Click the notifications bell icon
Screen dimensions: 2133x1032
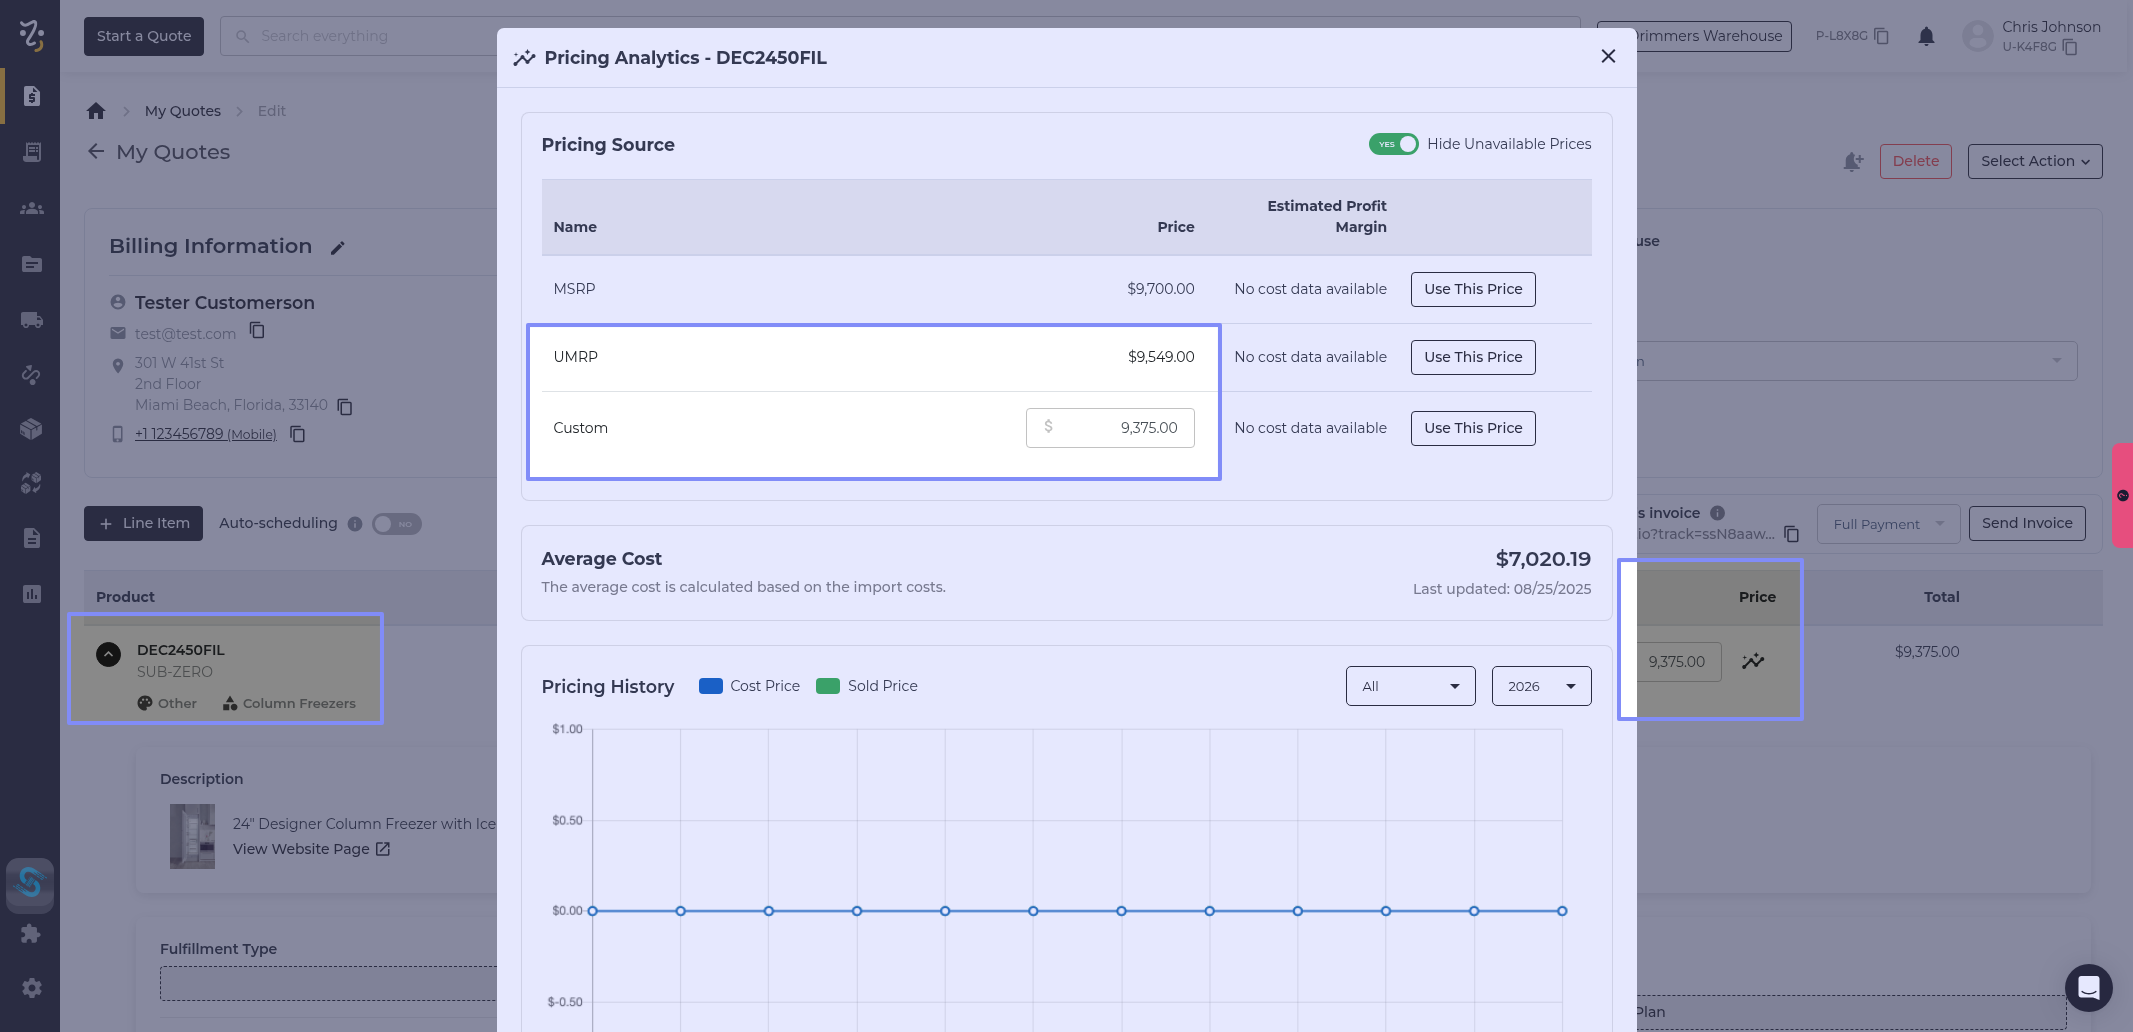tap(1926, 37)
